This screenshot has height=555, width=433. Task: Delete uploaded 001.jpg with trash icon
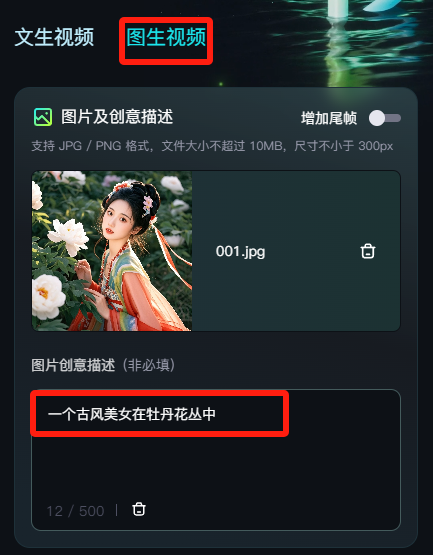point(368,251)
